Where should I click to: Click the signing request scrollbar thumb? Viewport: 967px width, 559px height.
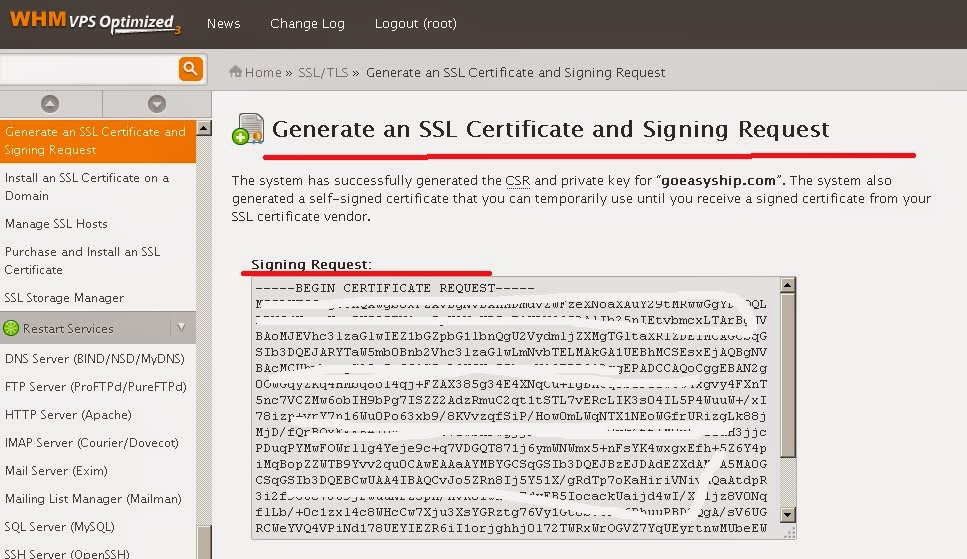(788, 375)
